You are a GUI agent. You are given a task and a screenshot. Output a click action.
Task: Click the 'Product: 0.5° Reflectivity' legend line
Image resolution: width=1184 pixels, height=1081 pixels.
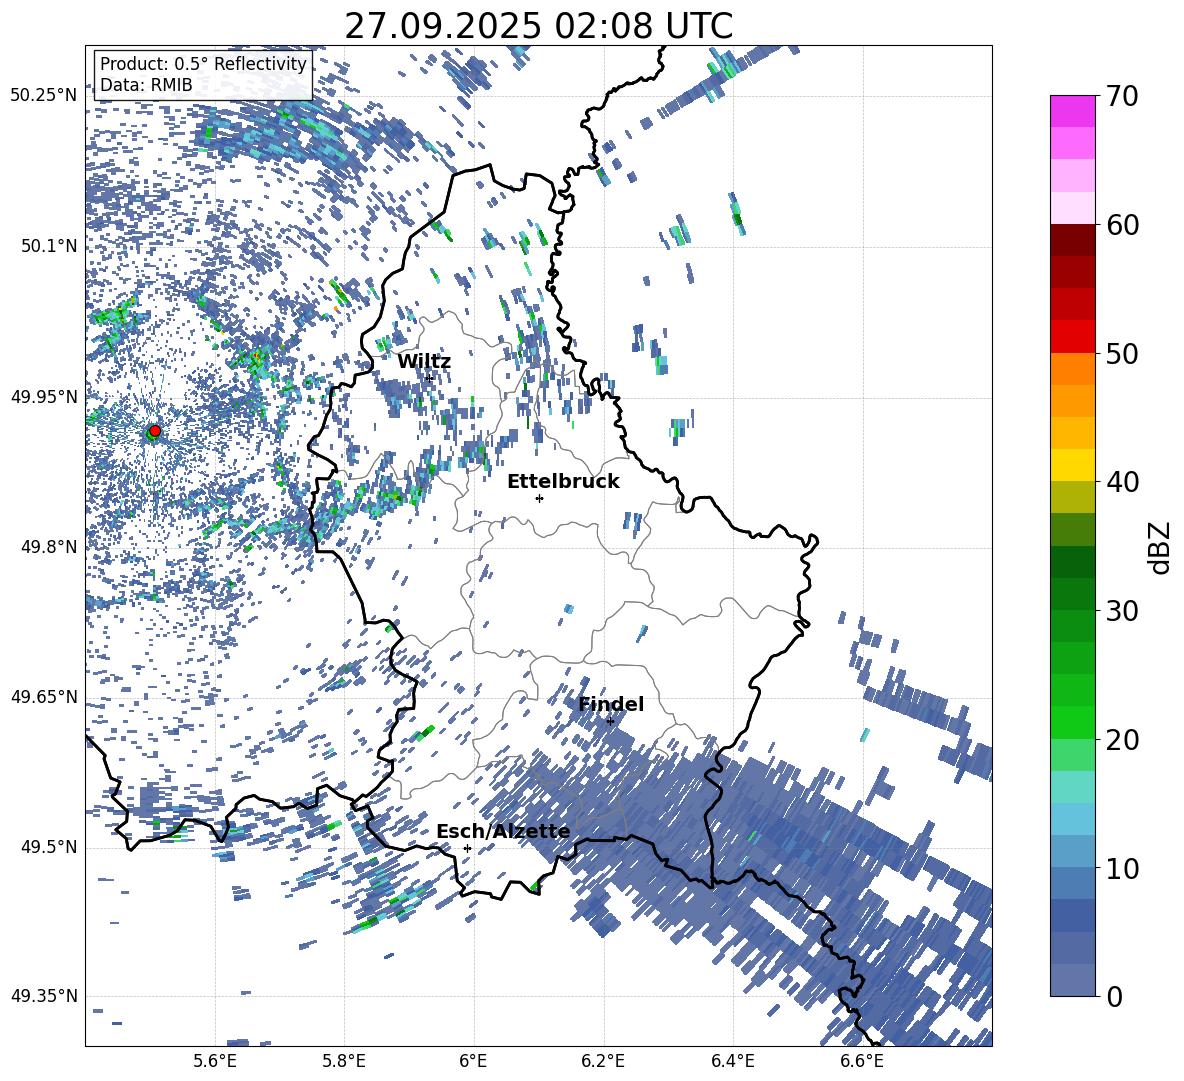tap(203, 64)
